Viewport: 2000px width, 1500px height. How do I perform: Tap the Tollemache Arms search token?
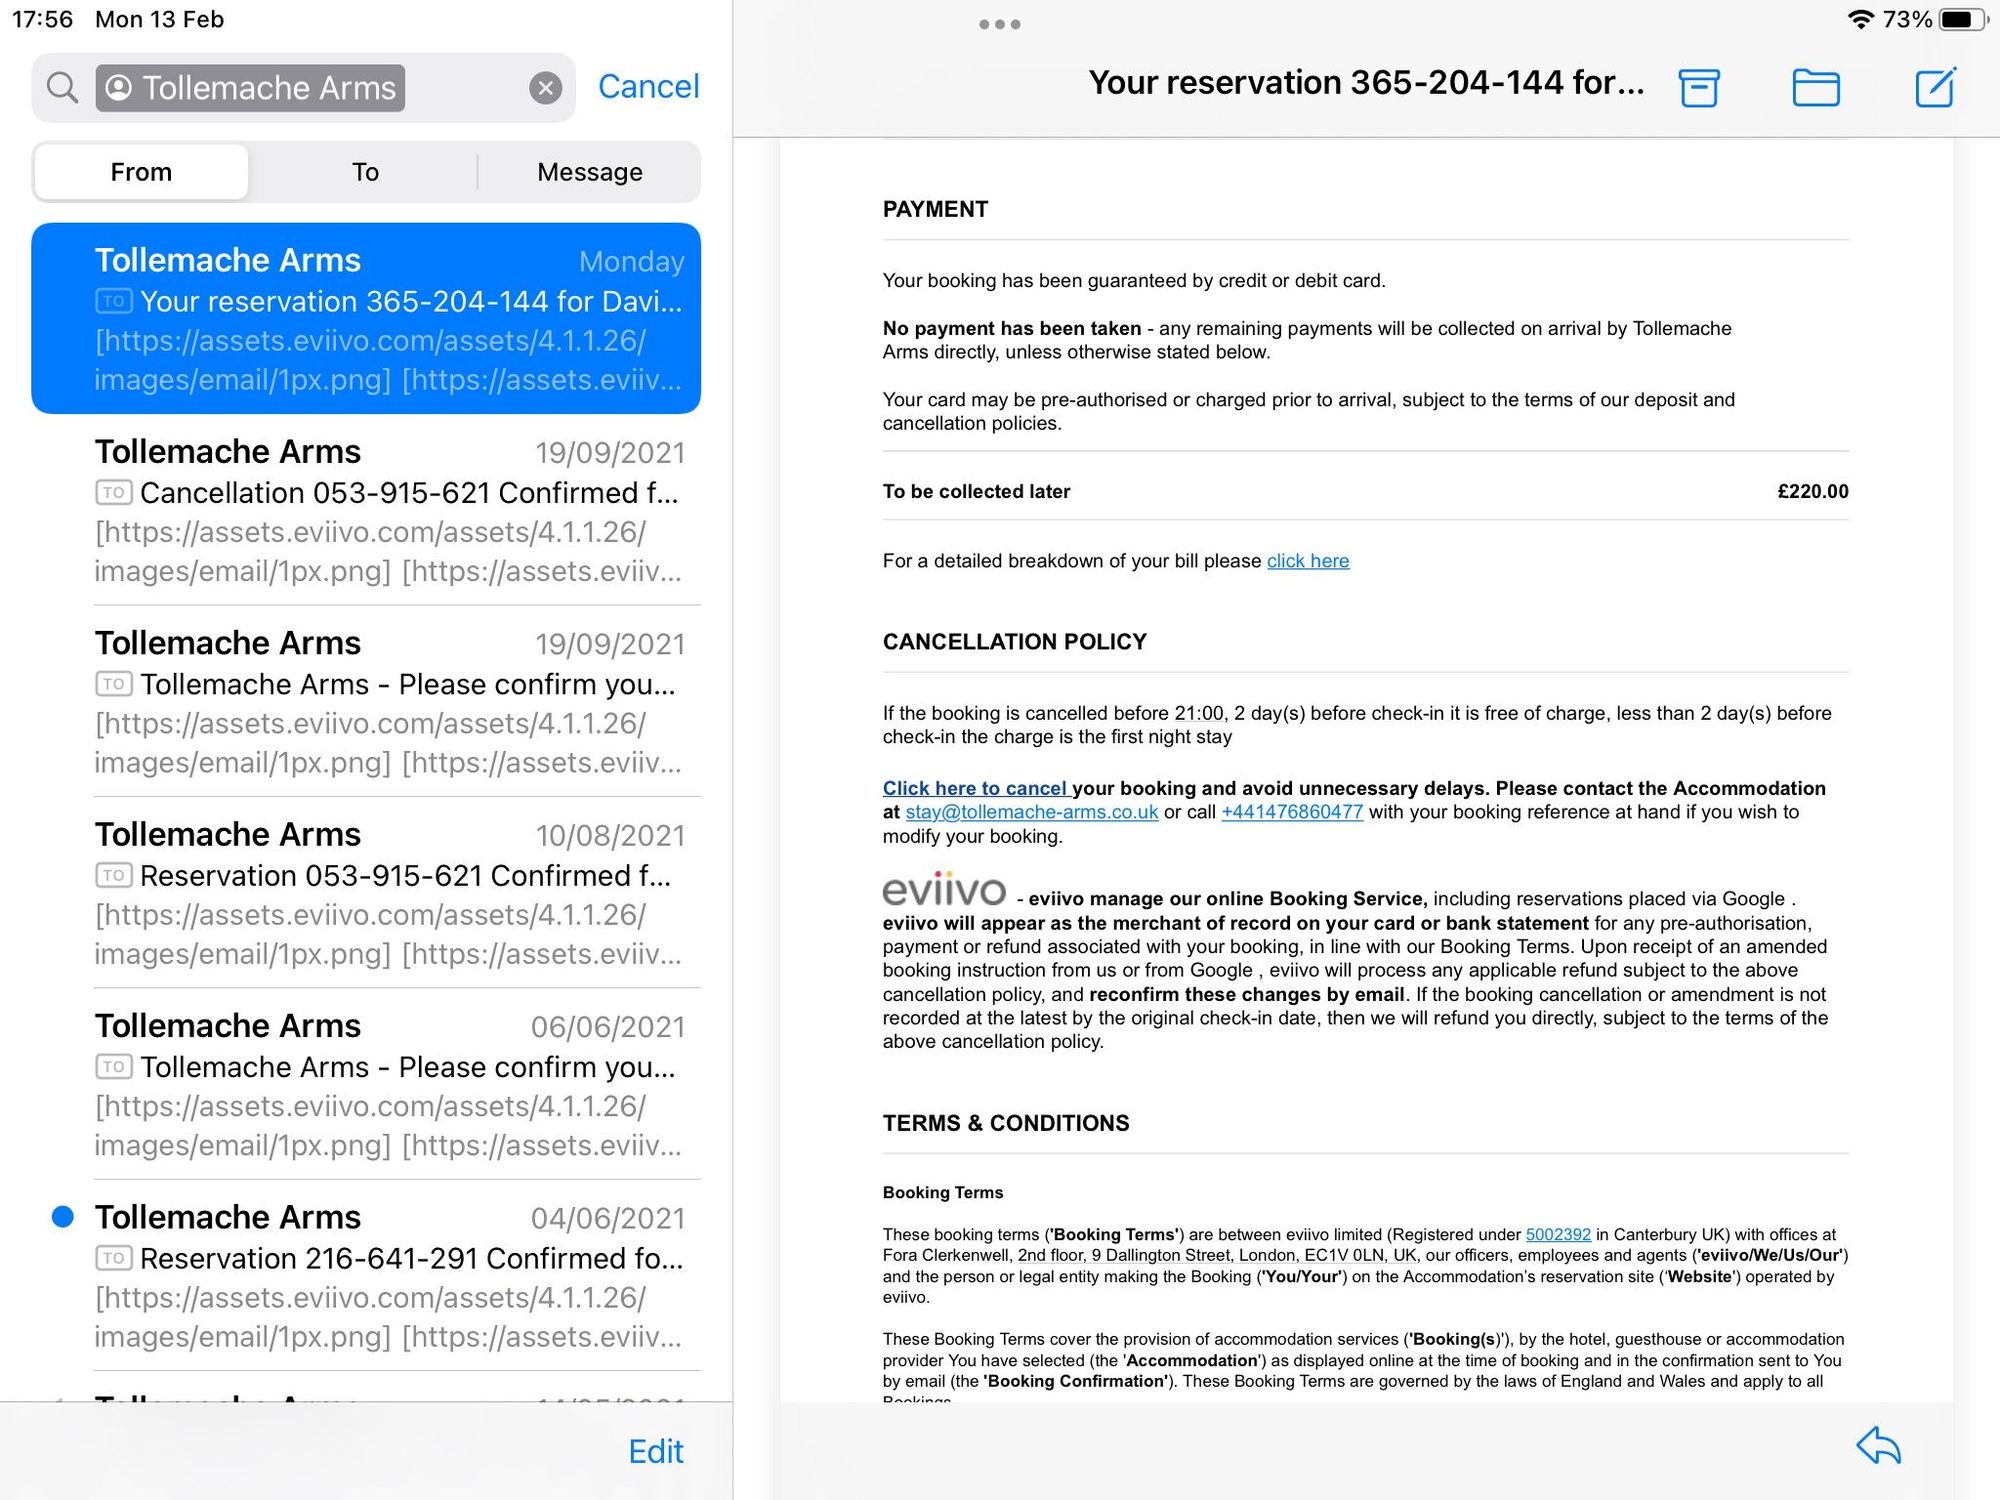tap(250, 88)
